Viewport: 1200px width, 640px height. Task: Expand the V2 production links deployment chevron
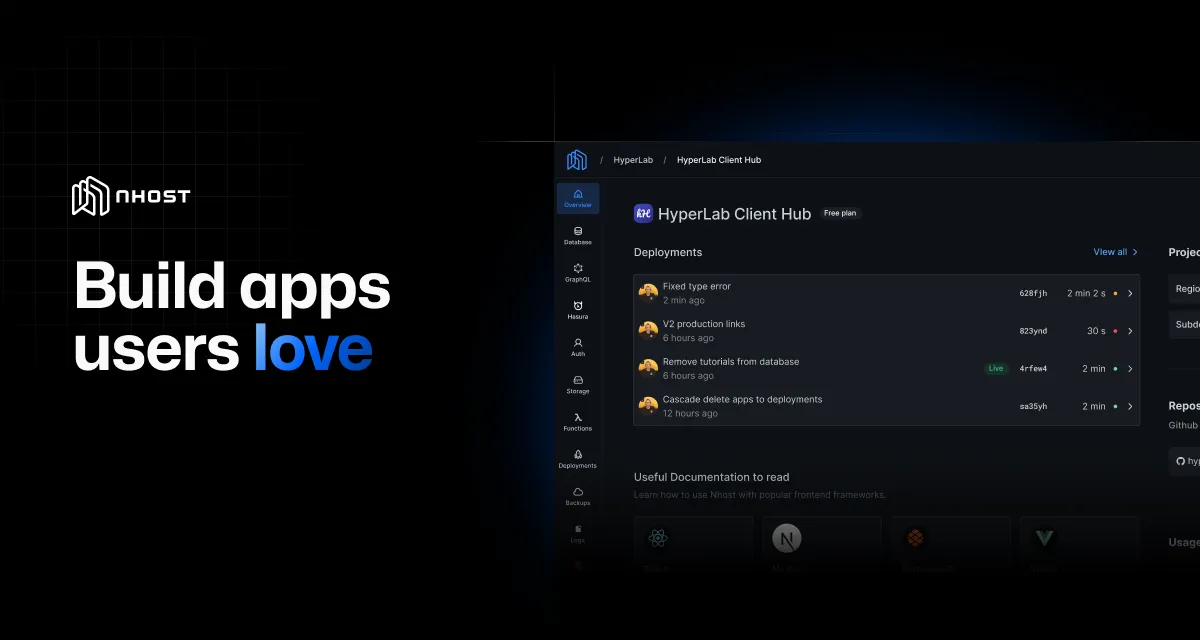tap(1130, 331)
